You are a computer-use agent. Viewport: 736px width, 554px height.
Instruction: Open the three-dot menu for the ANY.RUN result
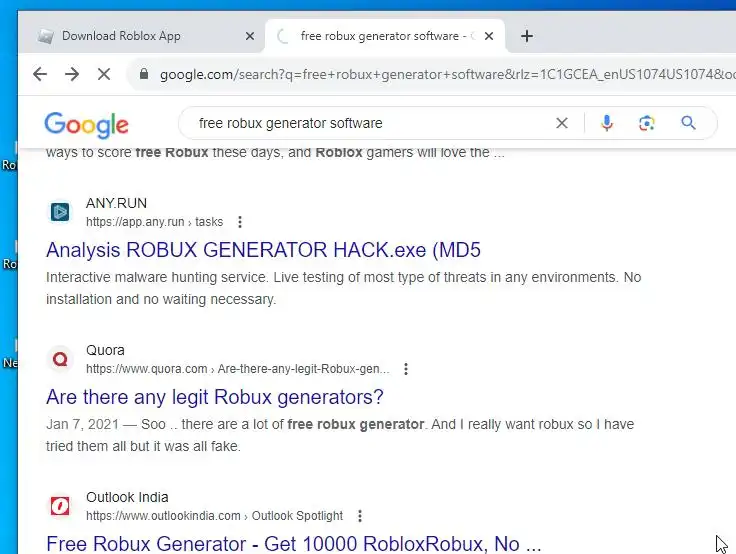tap(240, 222)
